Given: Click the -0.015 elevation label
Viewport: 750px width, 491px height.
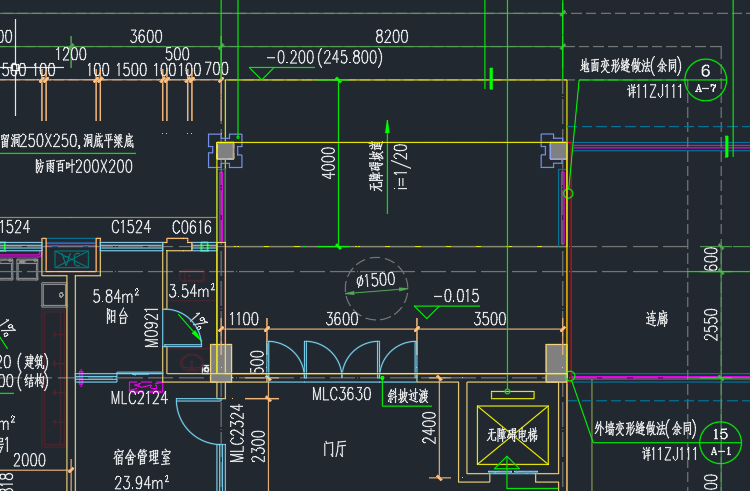Looking at the screenshot, I should coord(456,296).
